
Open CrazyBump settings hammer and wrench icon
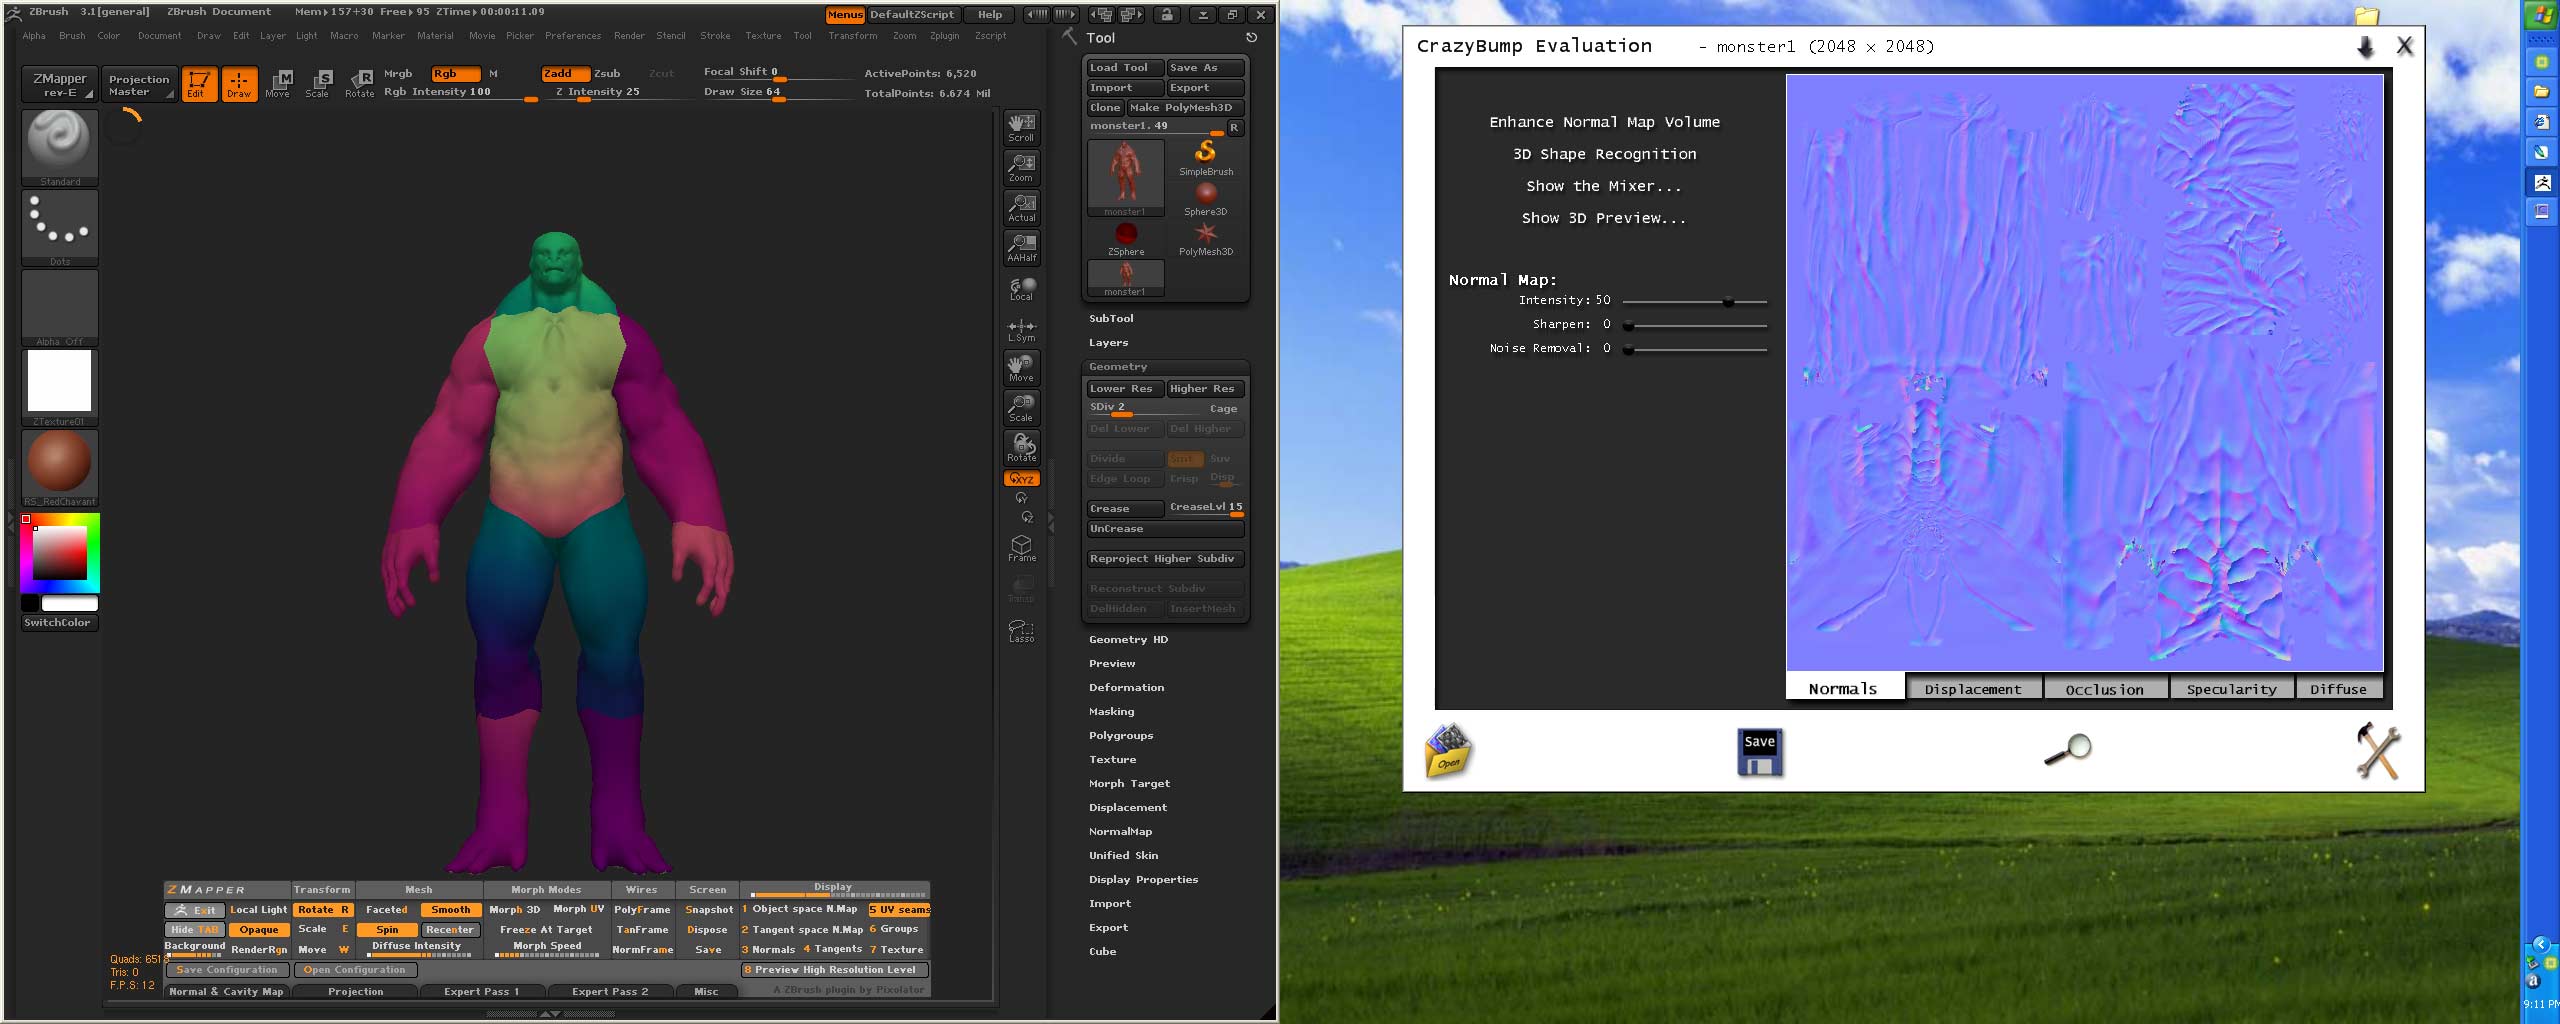(2377, 750)
